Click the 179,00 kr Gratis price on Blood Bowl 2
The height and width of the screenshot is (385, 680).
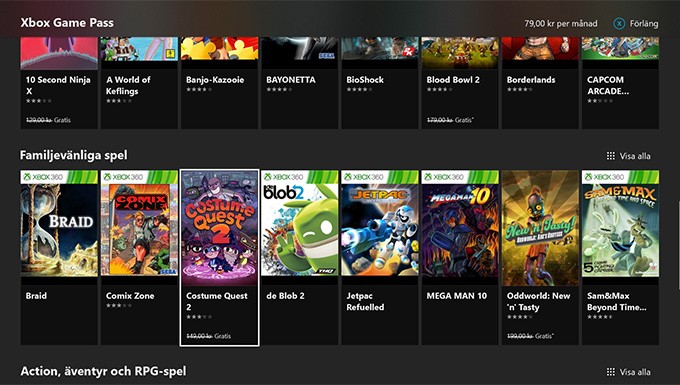(450, 120)
